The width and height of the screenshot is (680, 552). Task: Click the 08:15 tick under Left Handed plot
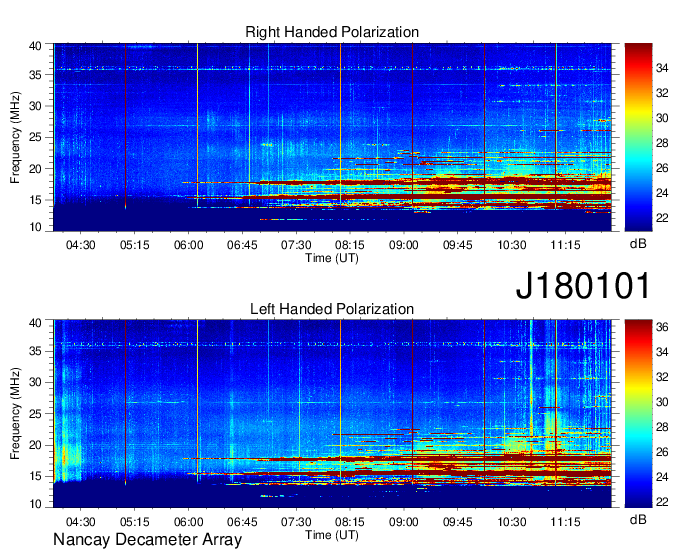coord(350,522)
